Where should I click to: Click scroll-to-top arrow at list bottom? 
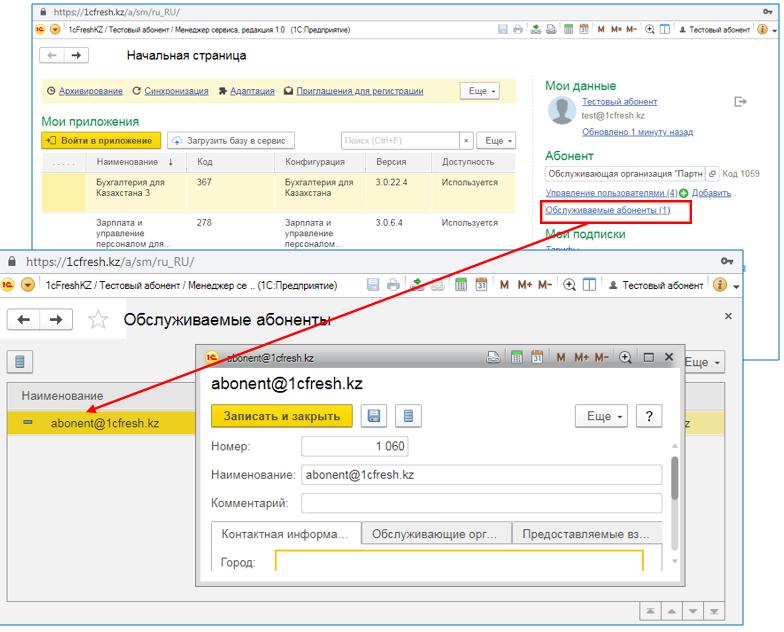coord(650,612)
